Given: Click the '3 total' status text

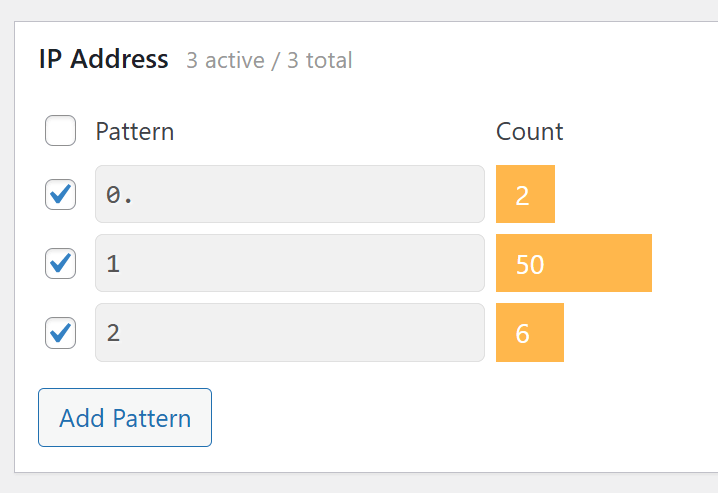Looking at the screenshot, I should [x=320, y=60].
